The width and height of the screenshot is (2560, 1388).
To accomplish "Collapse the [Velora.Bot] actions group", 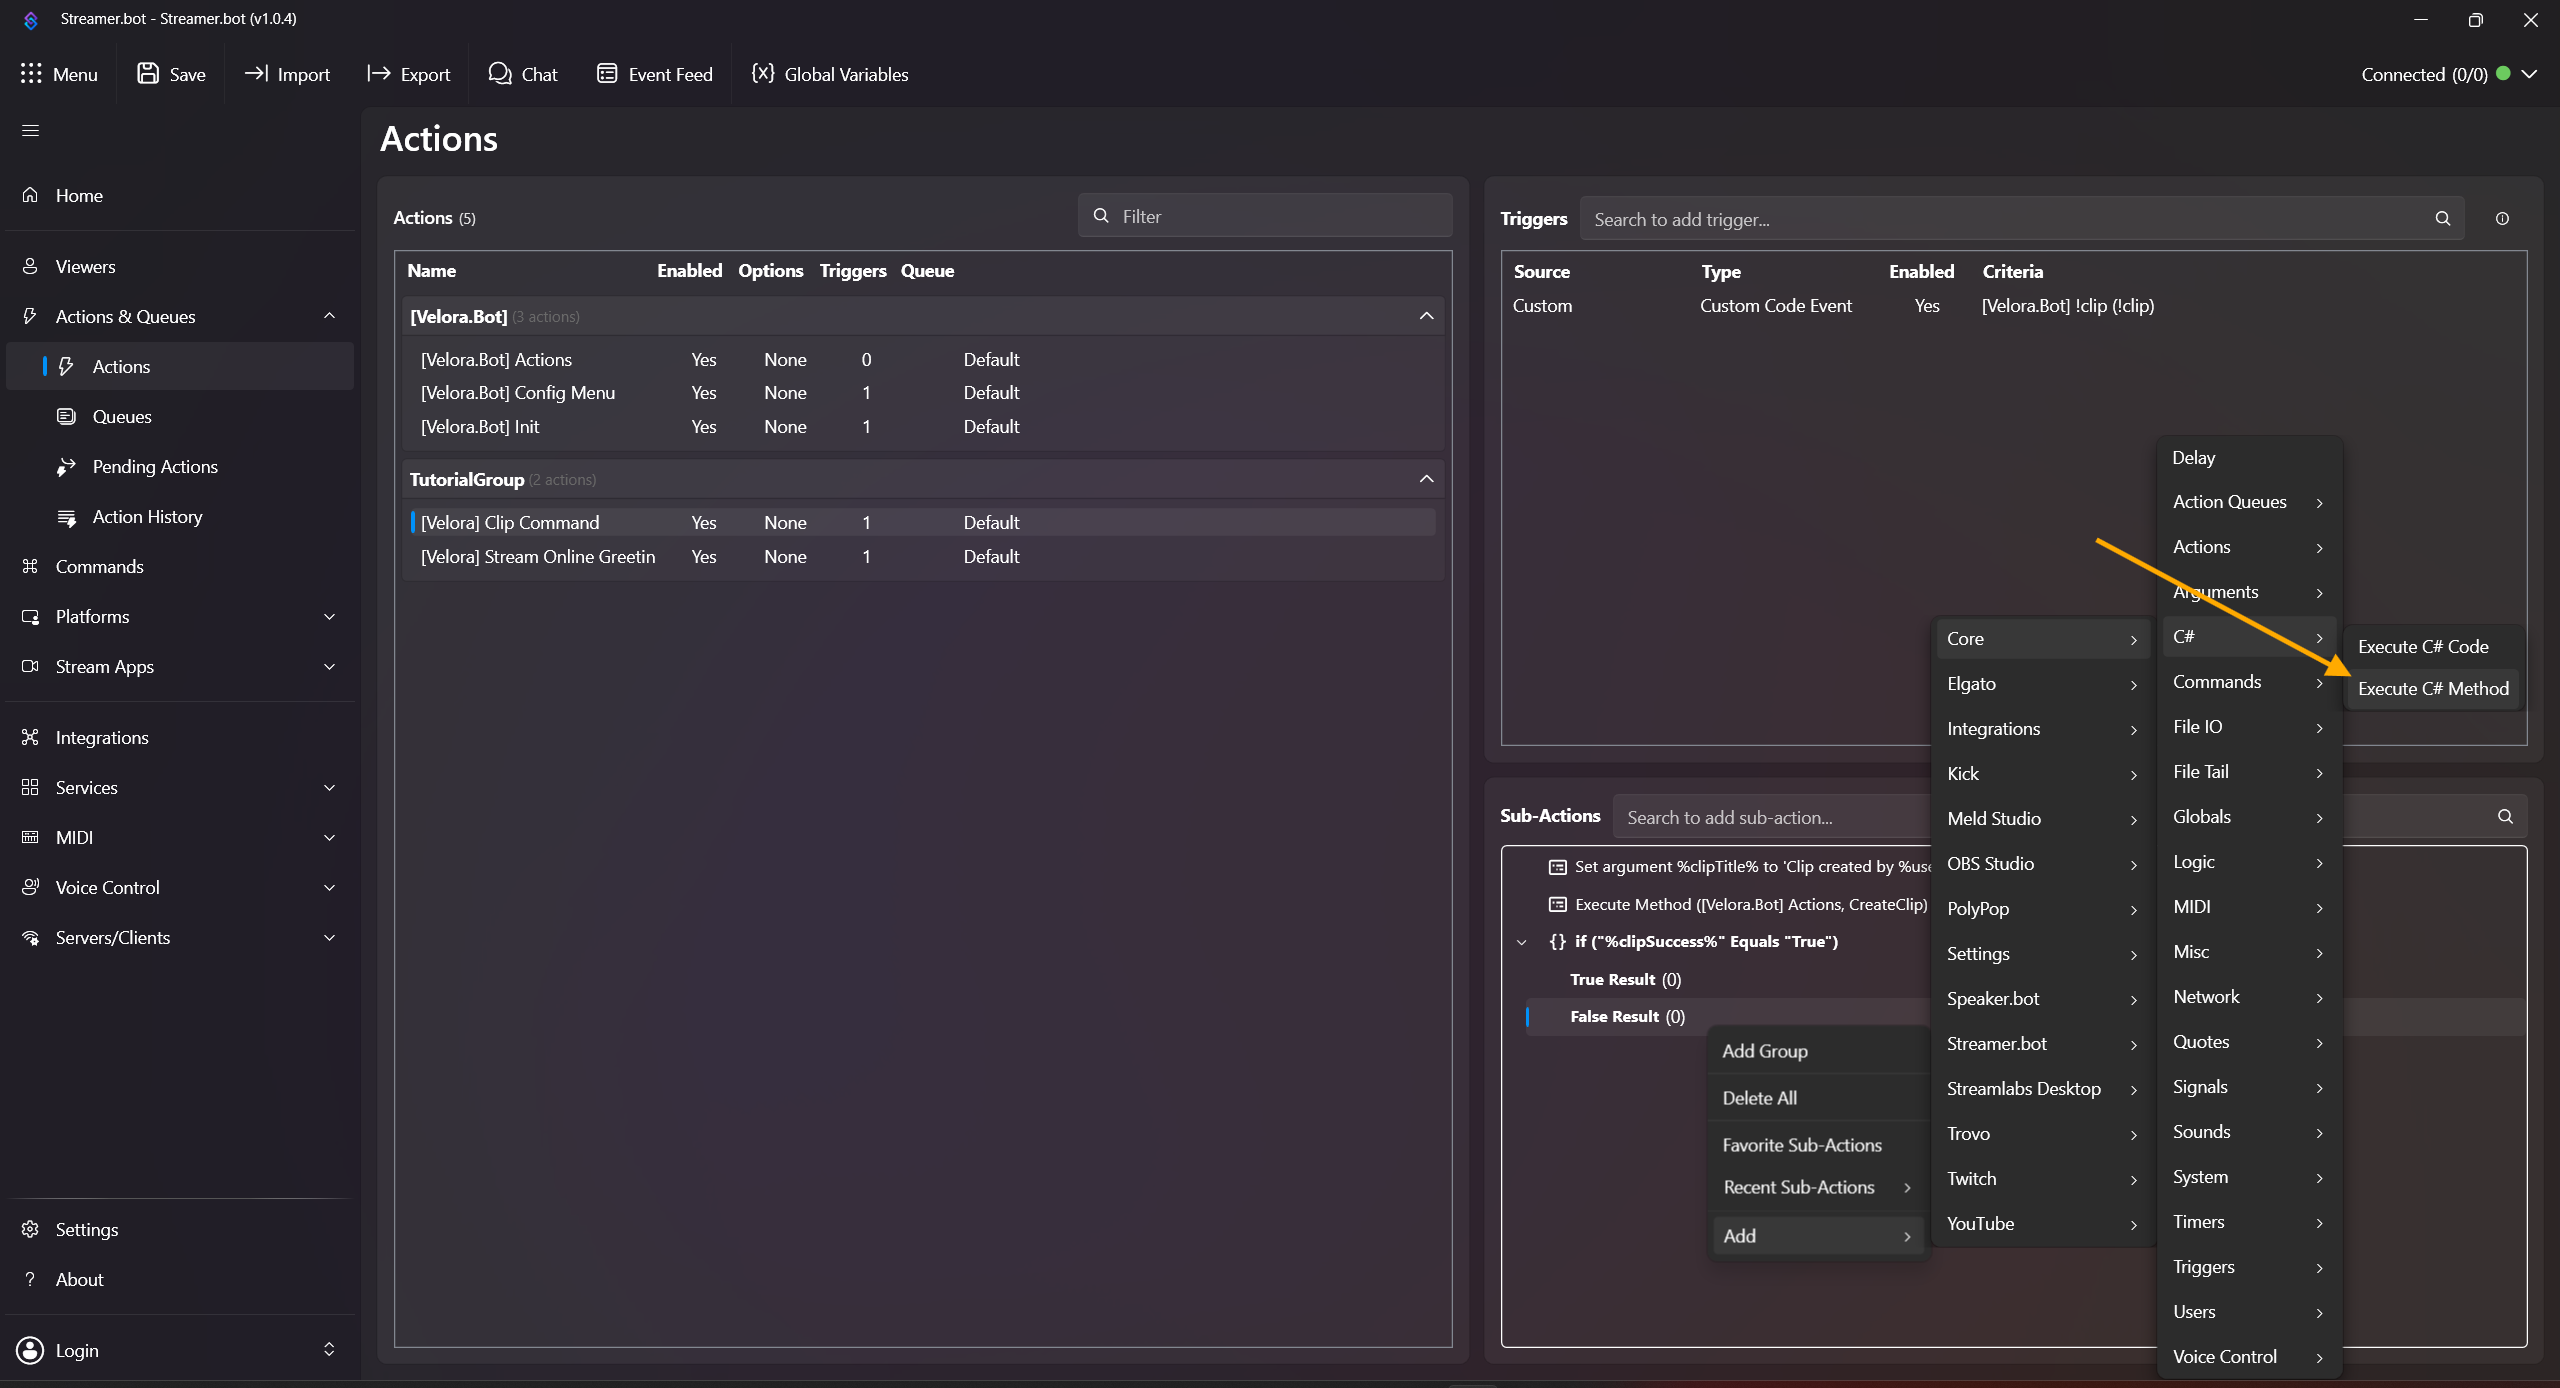I will tap(1426, 316).
